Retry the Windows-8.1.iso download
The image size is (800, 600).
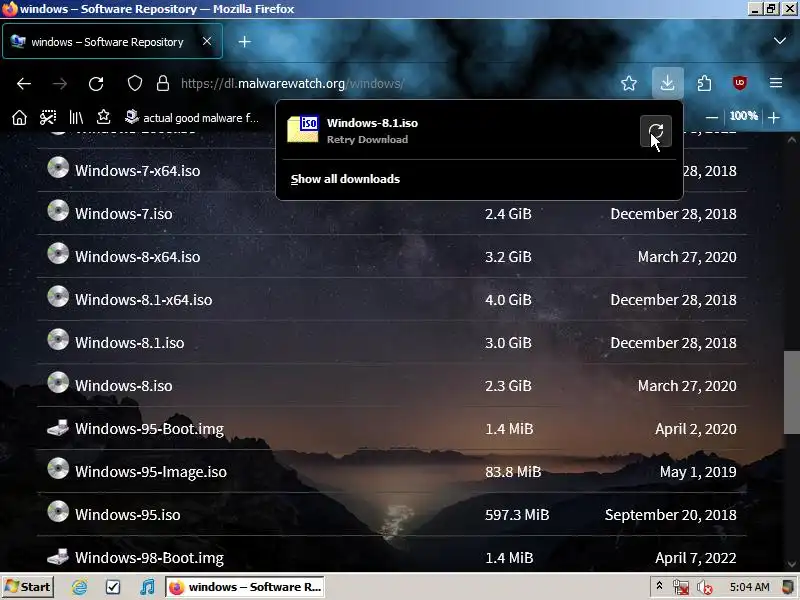click(x=656, y=131)
